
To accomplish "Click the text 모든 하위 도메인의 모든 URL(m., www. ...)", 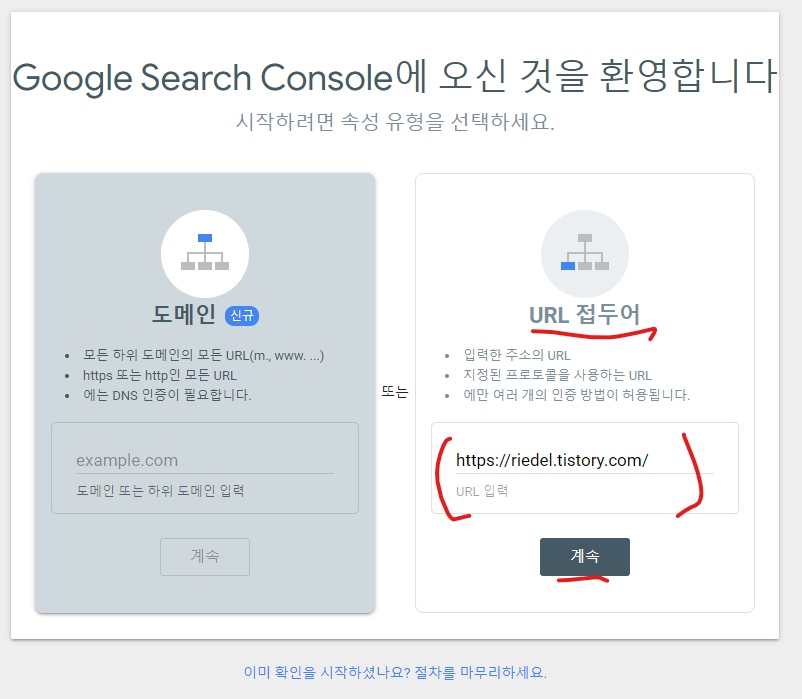I will [x=204, y=355].
